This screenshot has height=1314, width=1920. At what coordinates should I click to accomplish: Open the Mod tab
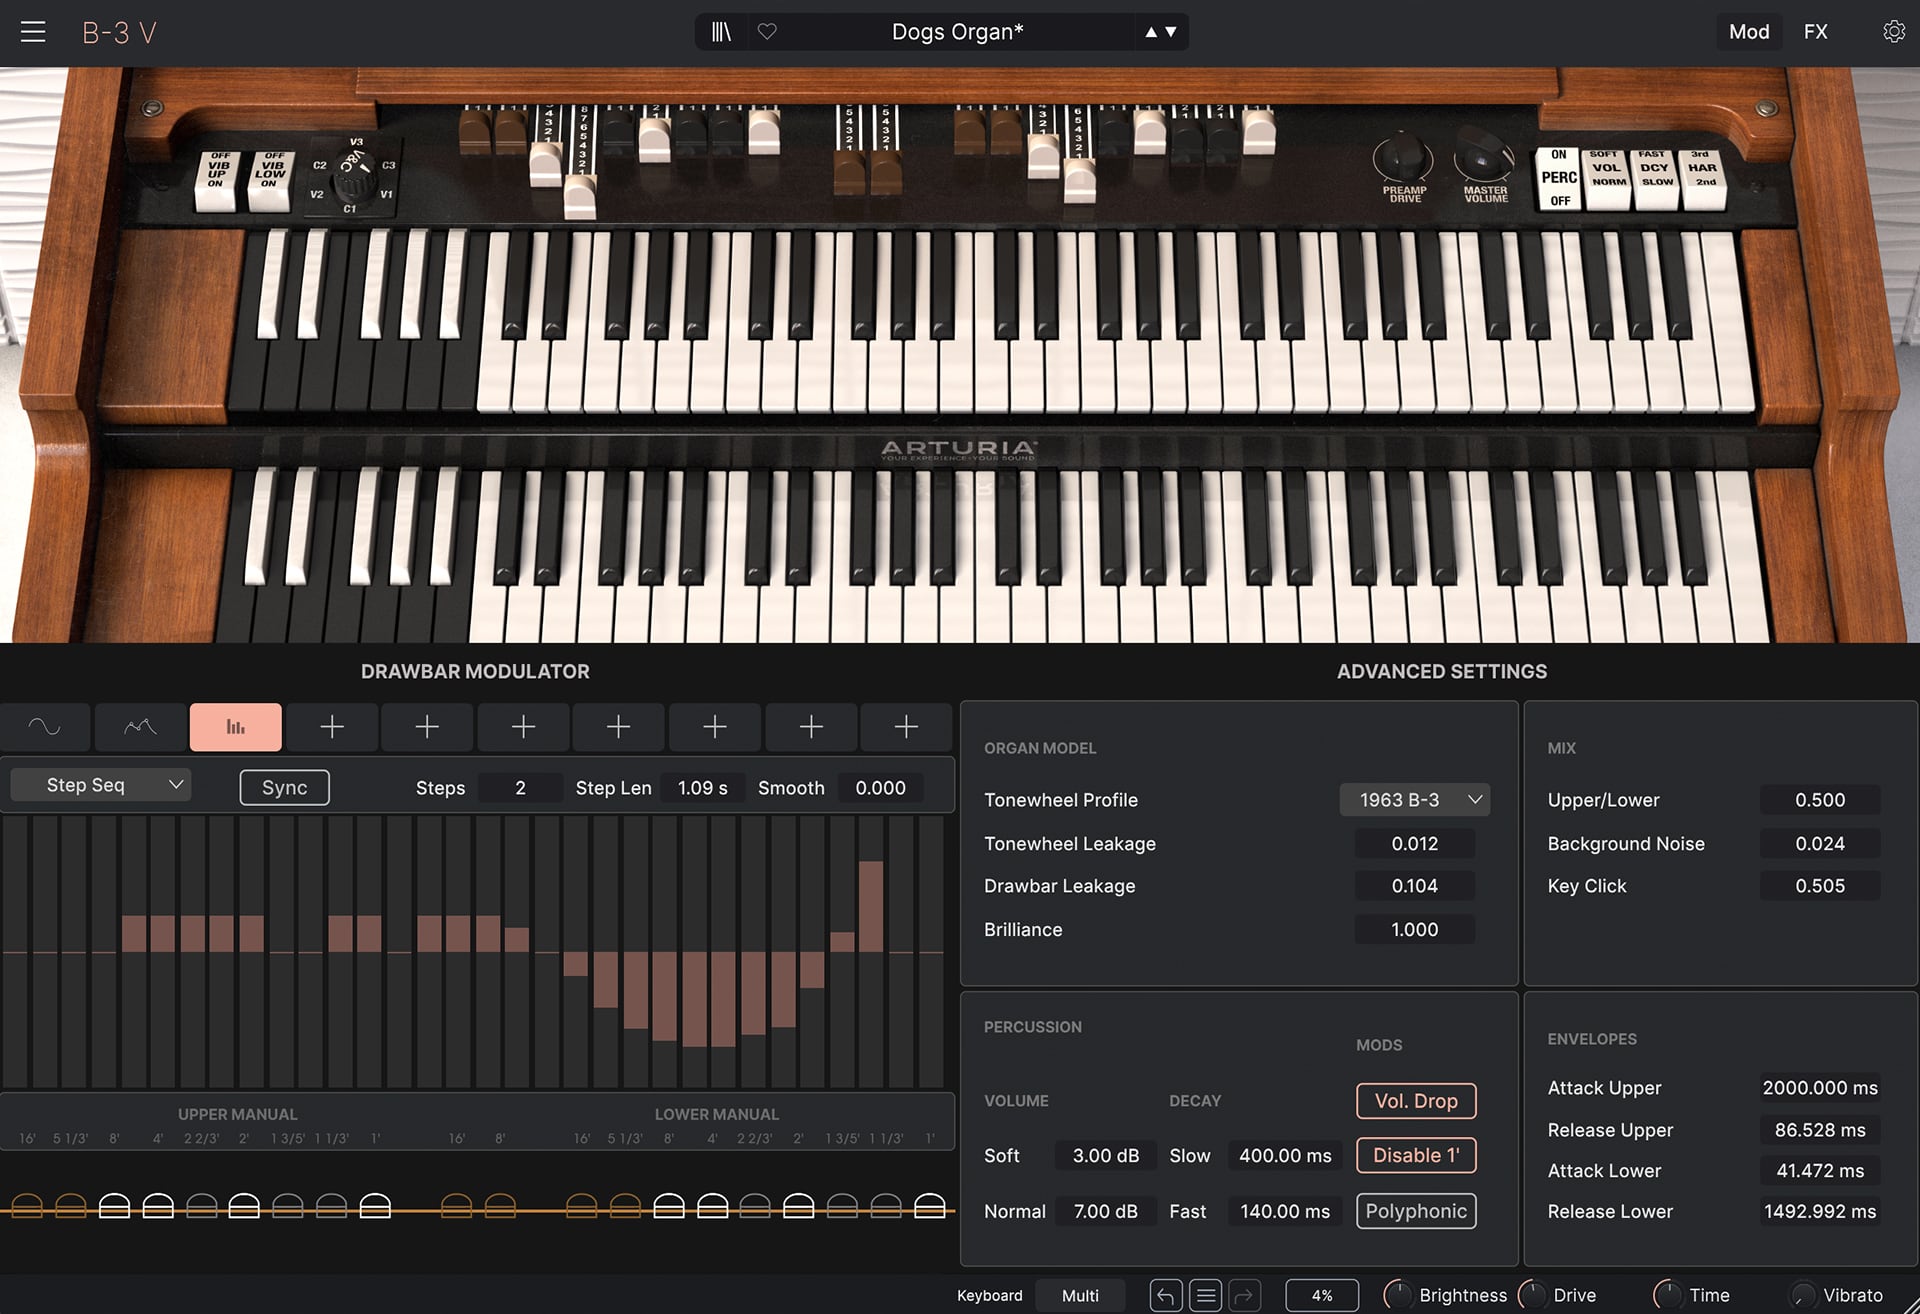[x=1748, y=32]
